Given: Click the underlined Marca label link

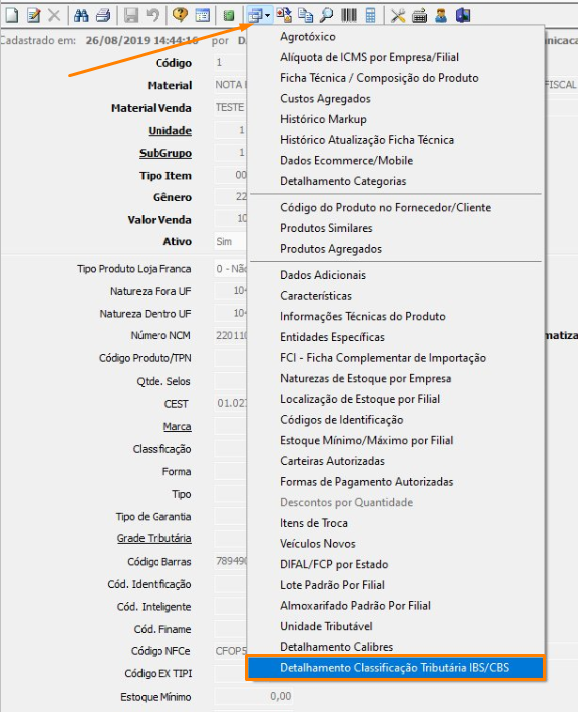Looking at the screenshot, I should coord(177,426).
